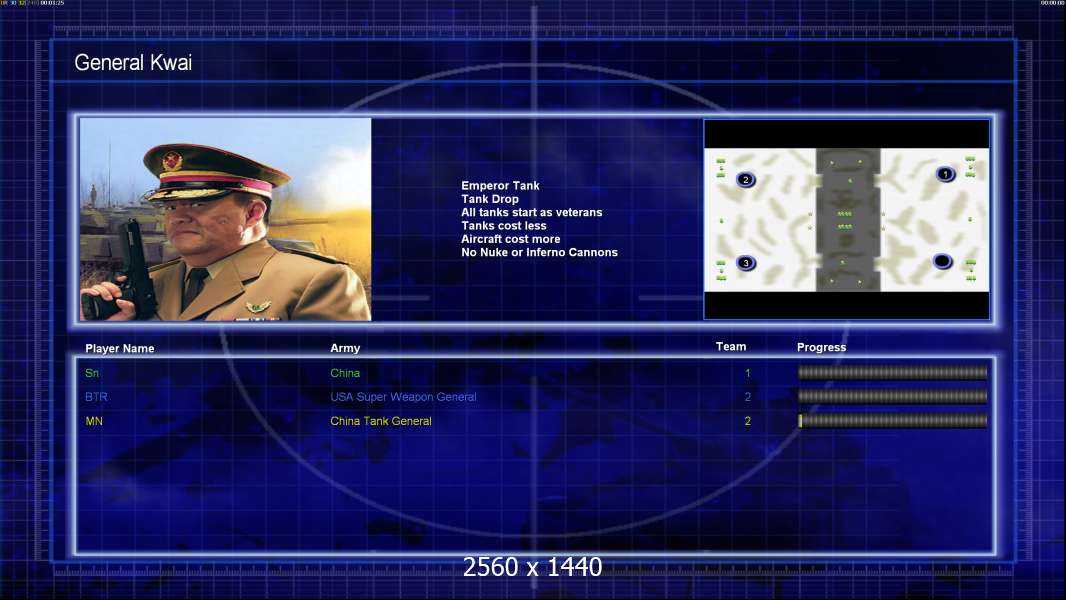Click the General Kwai portrait image
Viewport: 1066px width, 600px height.
225,220
